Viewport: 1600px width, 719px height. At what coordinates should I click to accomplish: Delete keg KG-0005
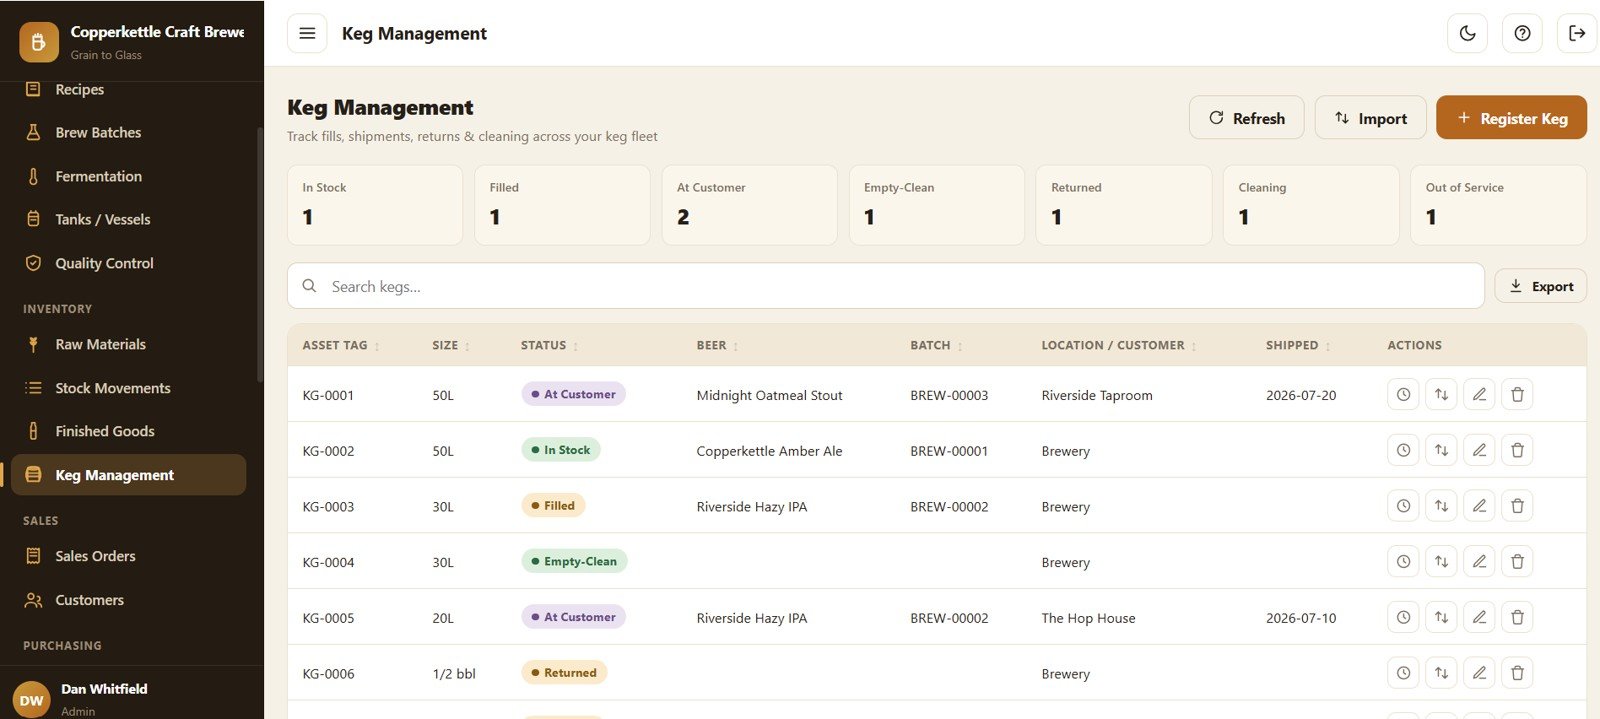point(1517,617)
